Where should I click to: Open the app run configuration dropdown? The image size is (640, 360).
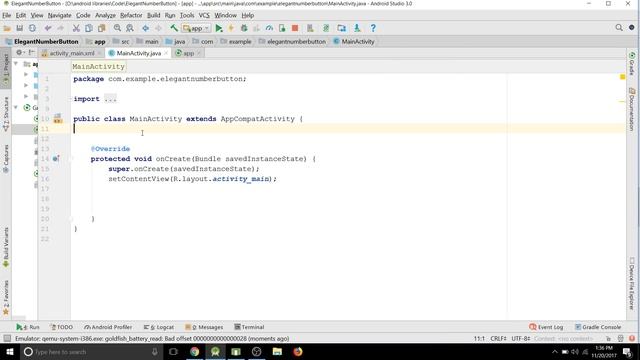196,28
